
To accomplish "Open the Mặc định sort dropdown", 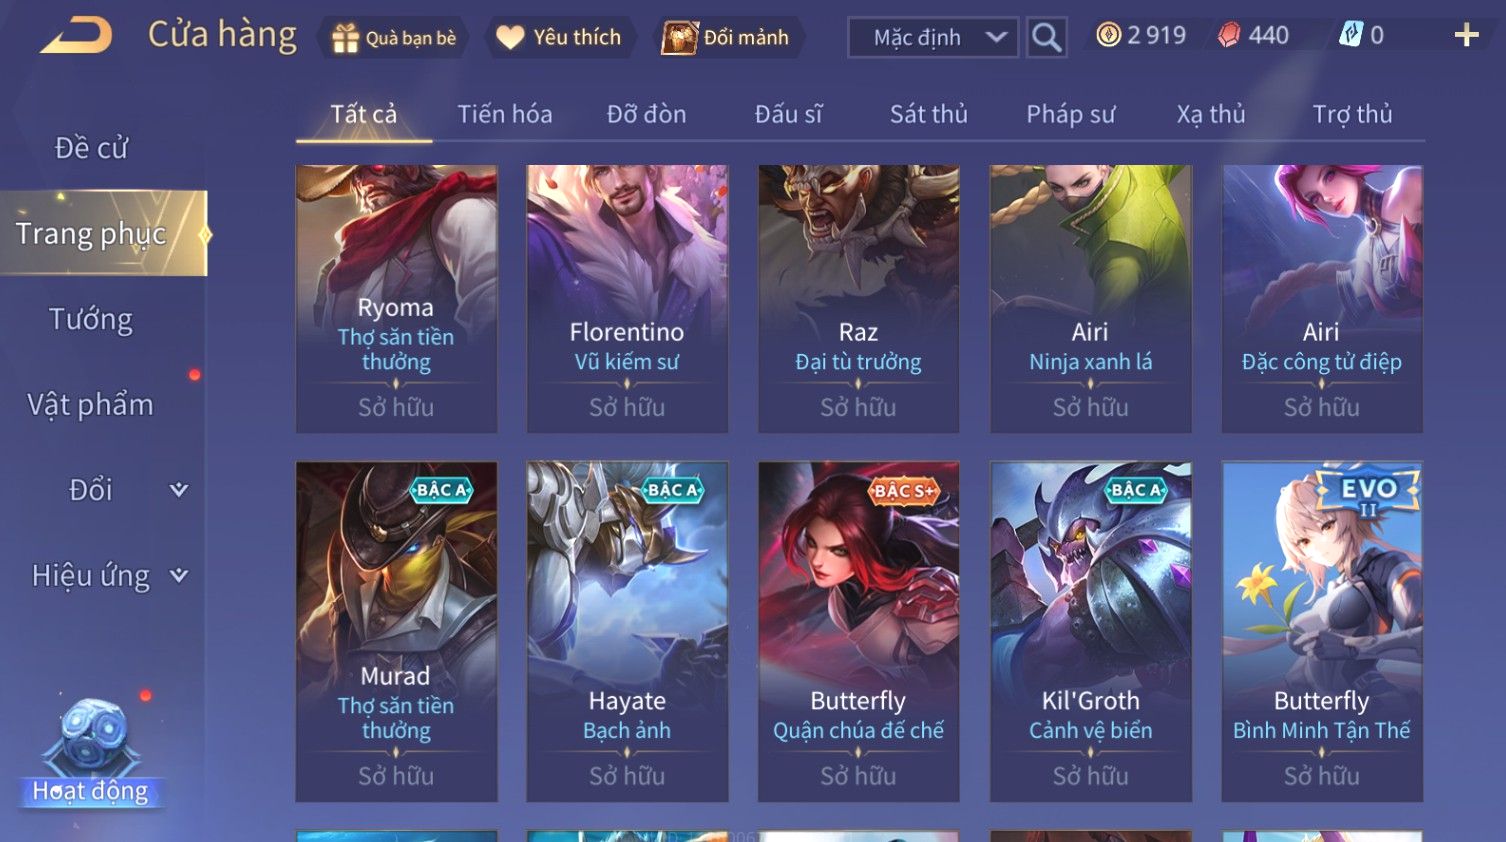I will [932, 38].
